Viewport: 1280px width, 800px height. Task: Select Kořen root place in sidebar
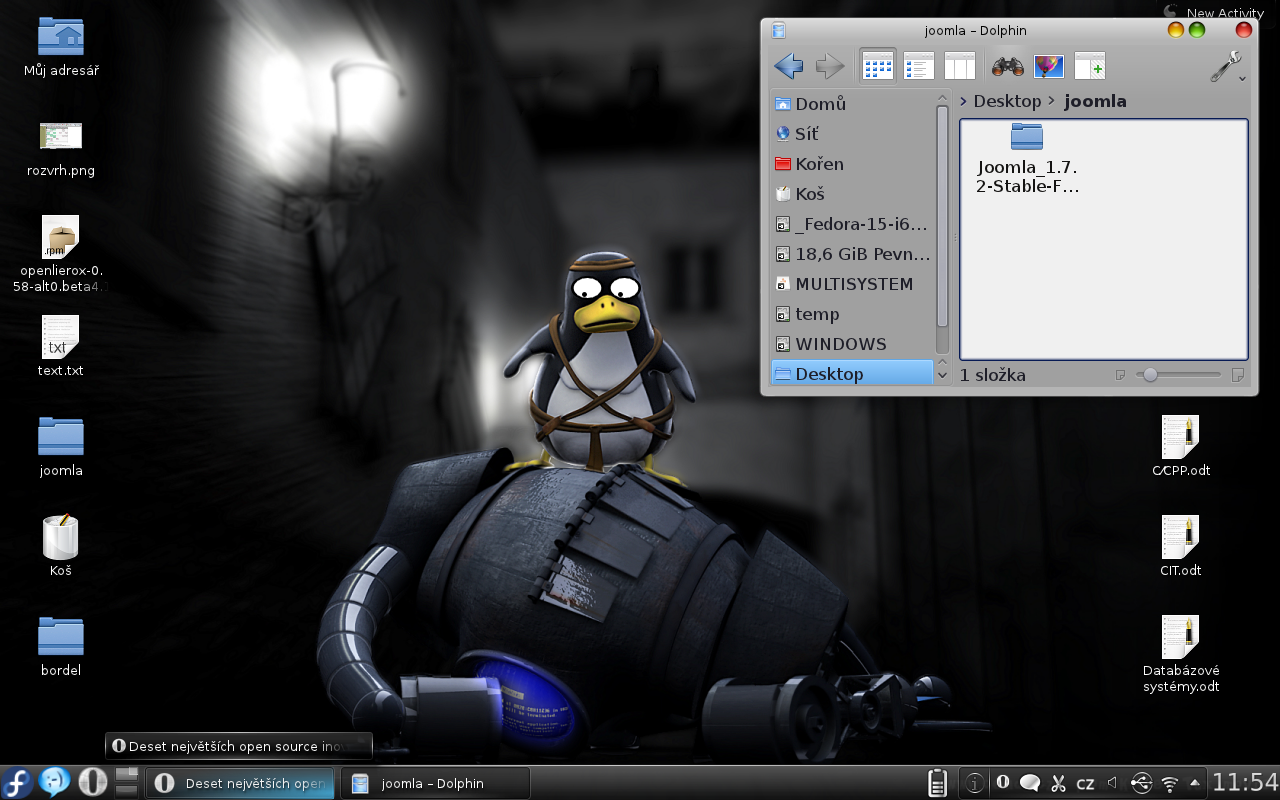point(852,164)
